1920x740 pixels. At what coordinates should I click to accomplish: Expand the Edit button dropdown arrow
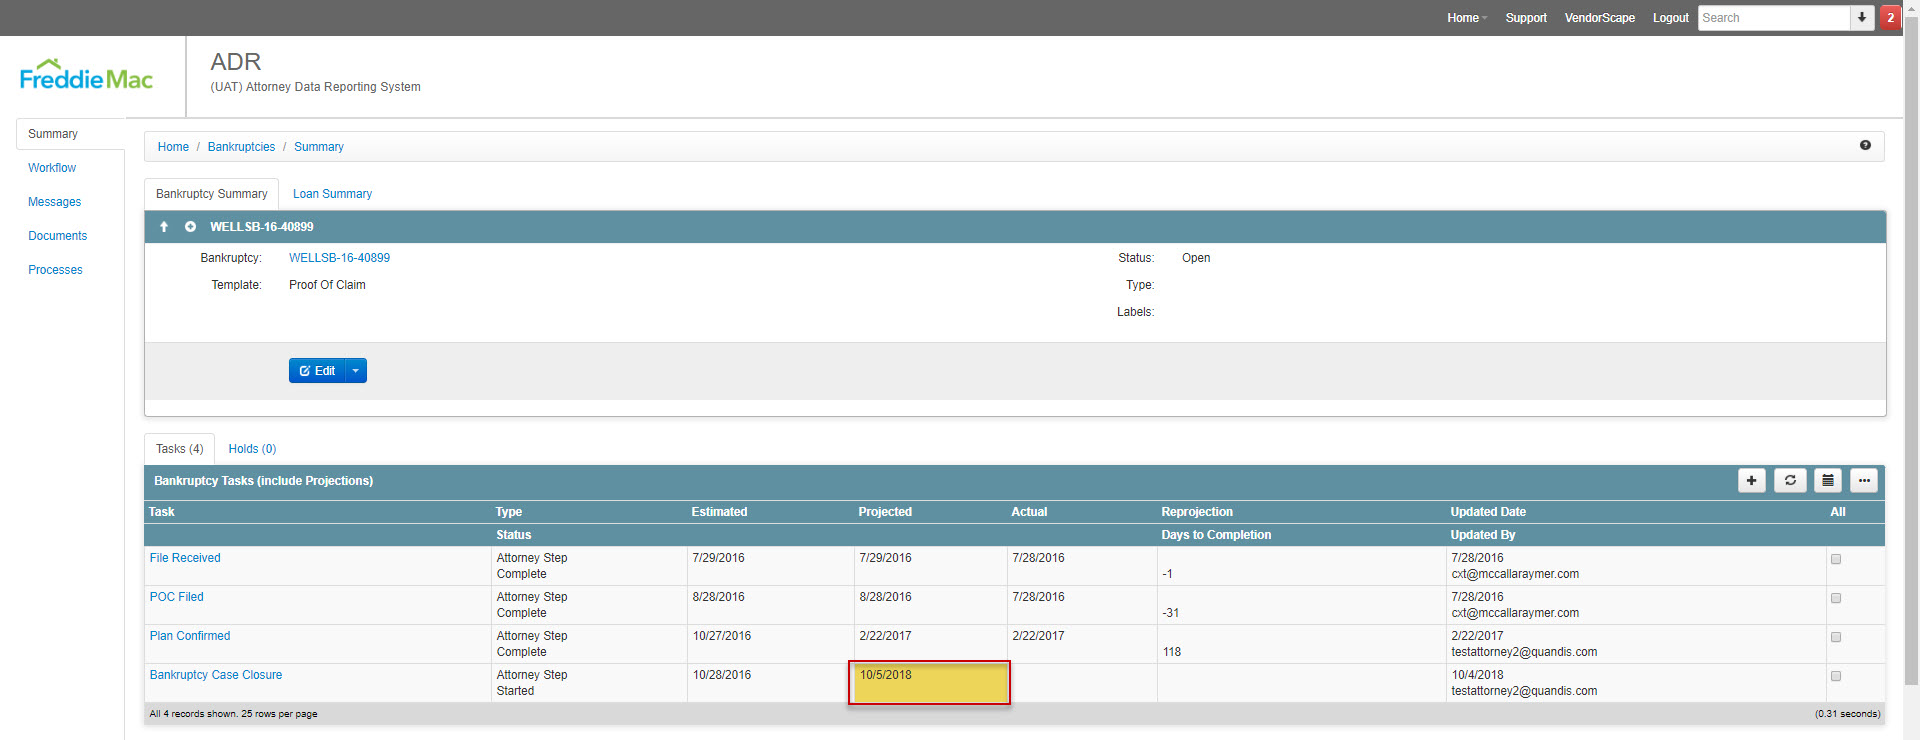click(356, 371)
